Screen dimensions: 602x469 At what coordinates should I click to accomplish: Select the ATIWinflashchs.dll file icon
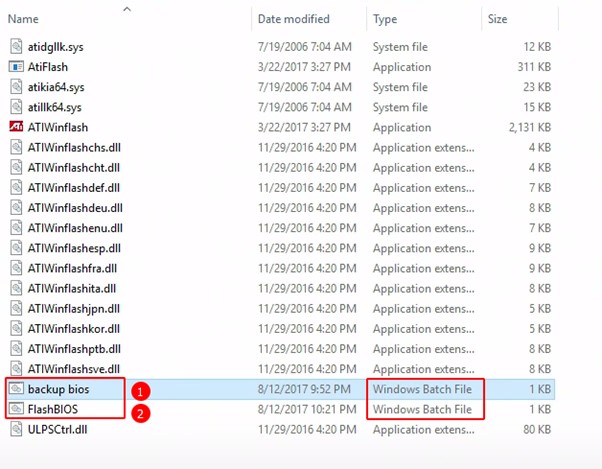[16, 147]
